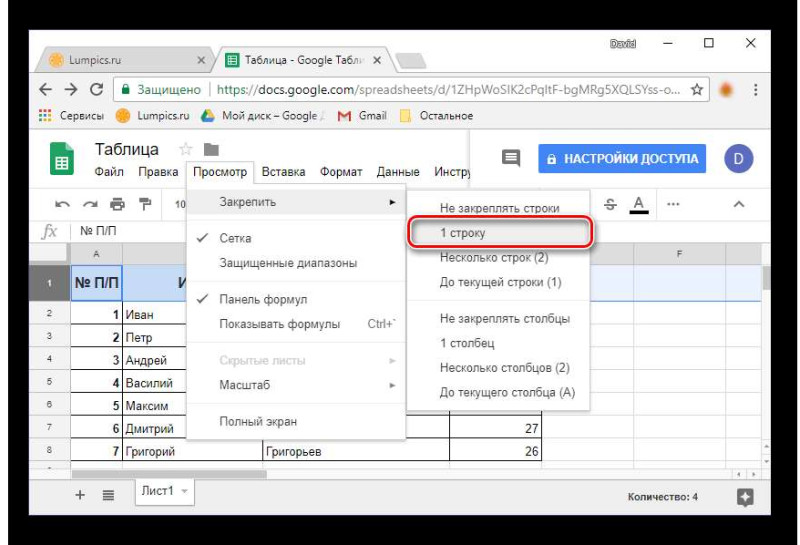
Task: Select Полный экран menu item
Action: pyautogui.click(x=296, y=422)
